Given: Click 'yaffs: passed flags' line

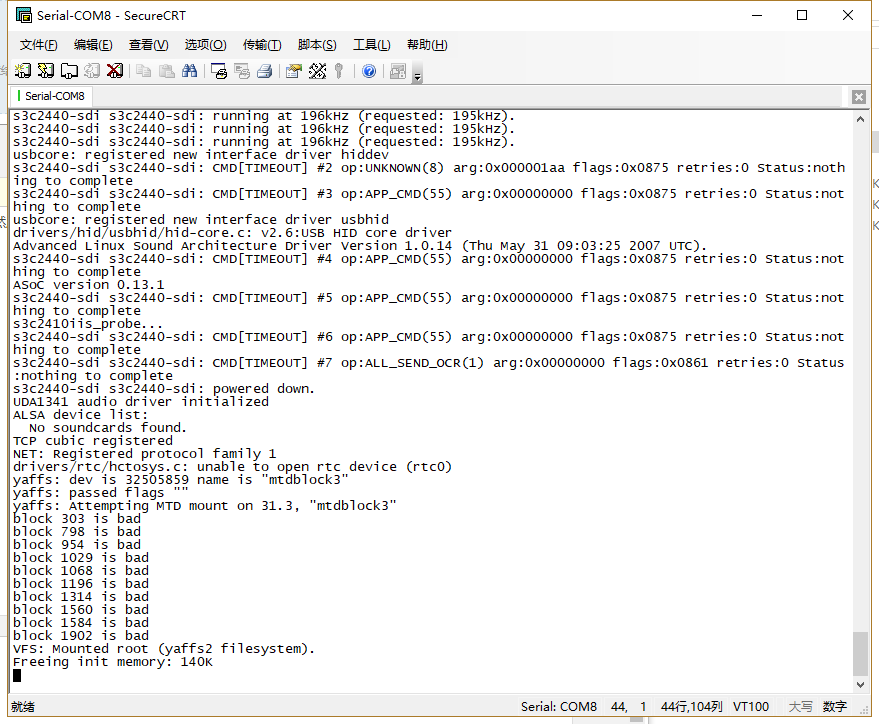Looking at the screenshot, I should tap(101, 493).
